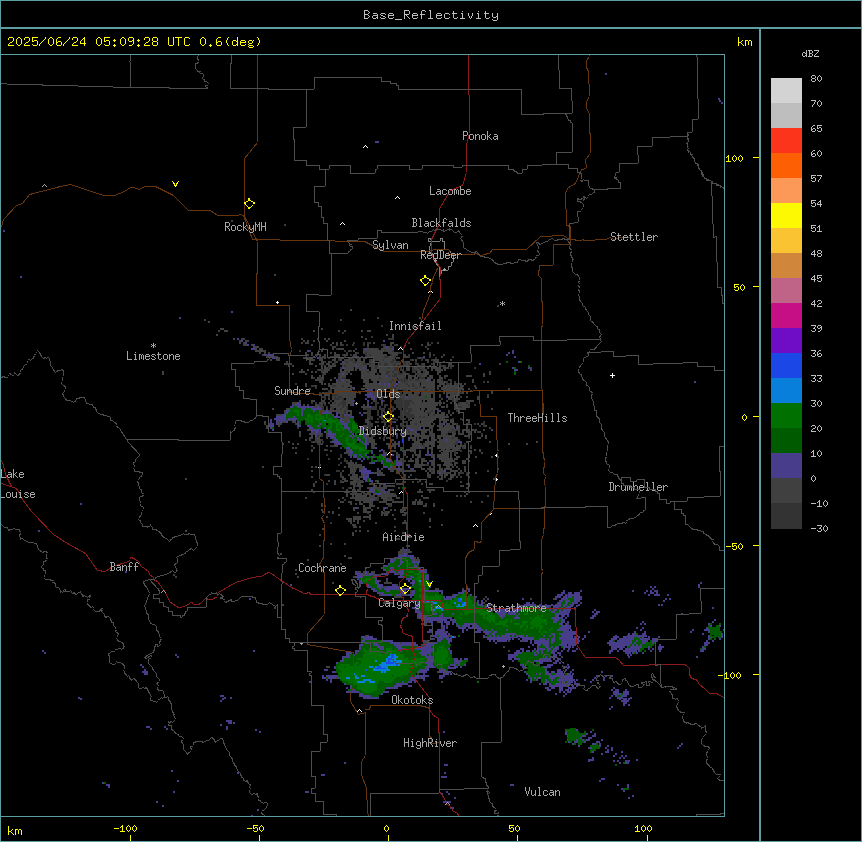Viewport: 862px width, 842px height.
Task: Select the 33 dBZ light blue swatch
Action: pos(786,390)
